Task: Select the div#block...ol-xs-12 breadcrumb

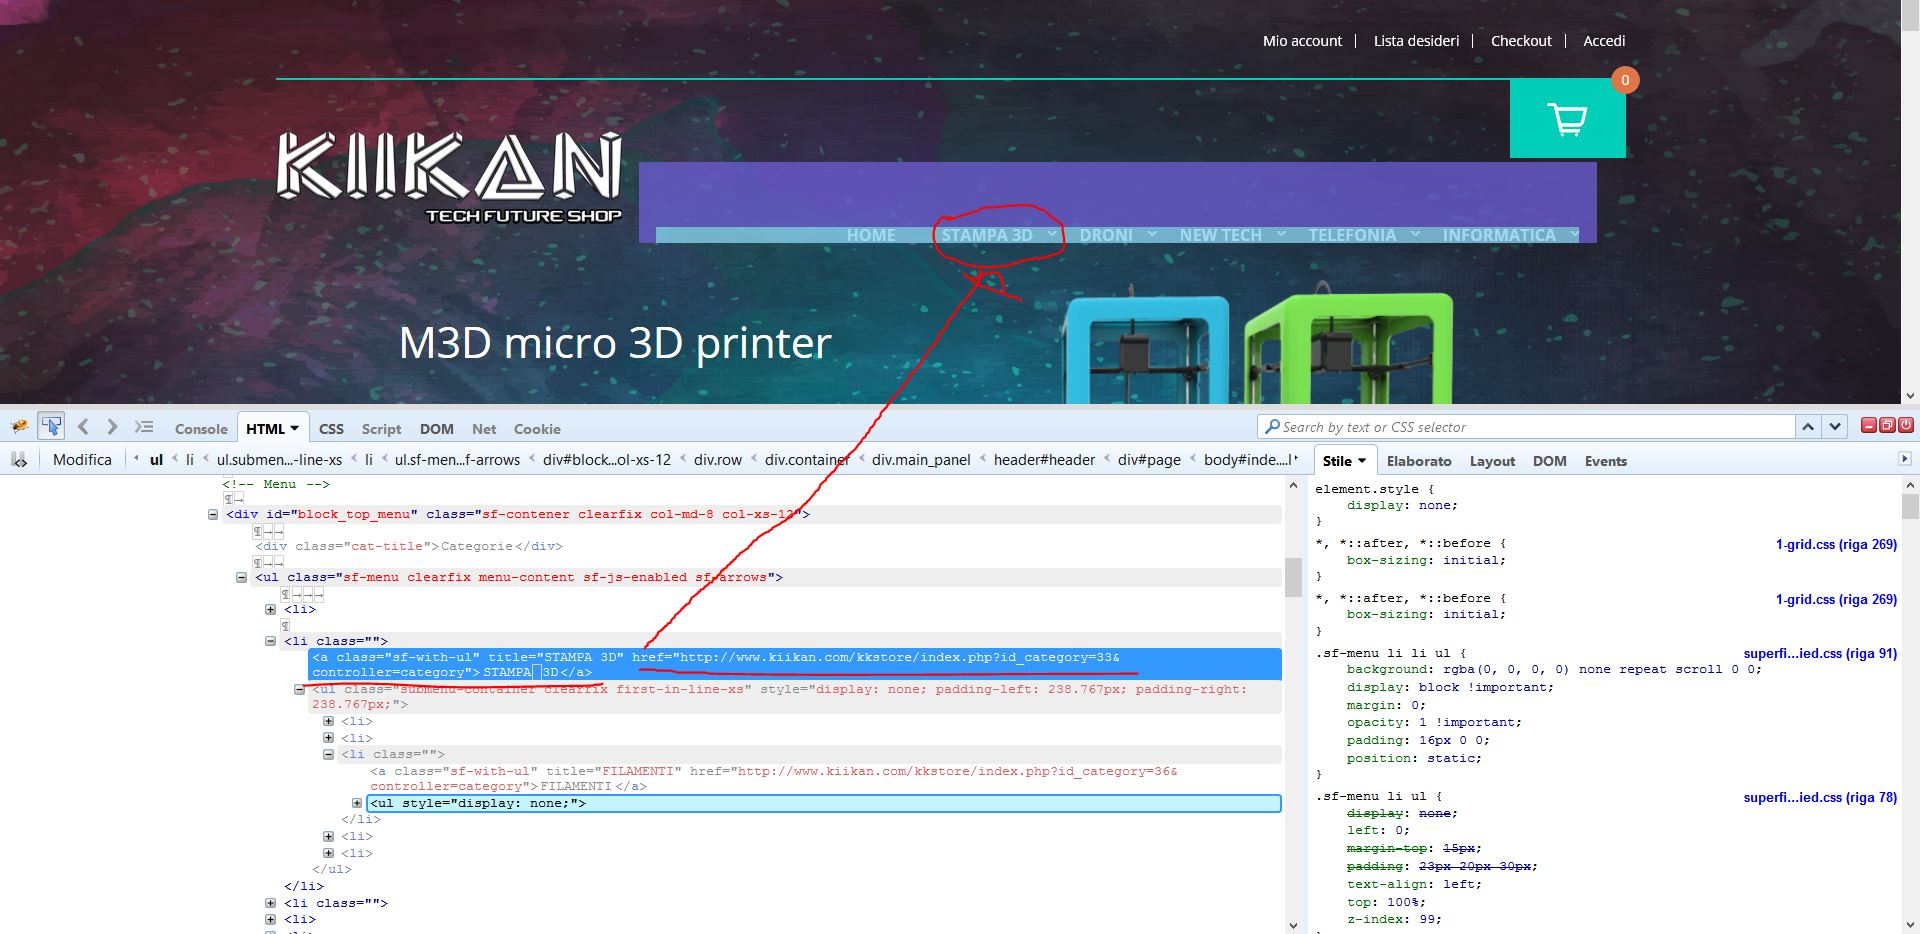Action: click(606, 460)
